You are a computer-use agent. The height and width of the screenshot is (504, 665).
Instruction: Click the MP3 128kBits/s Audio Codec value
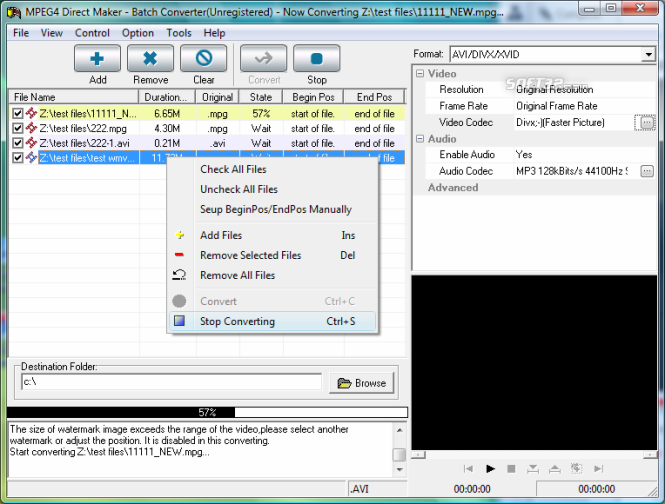click(573, 171)
